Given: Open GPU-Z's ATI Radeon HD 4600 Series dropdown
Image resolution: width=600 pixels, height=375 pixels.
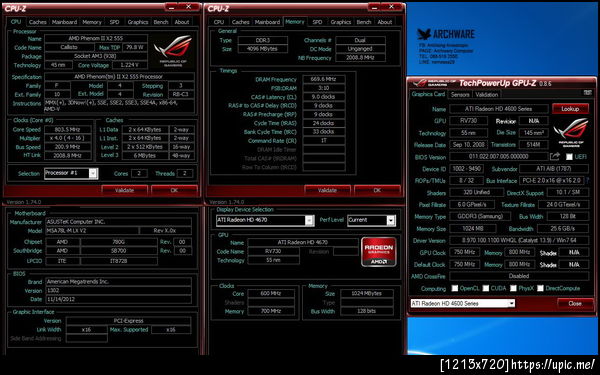Looking at the screenshot, I should click(x=511, y=303).
